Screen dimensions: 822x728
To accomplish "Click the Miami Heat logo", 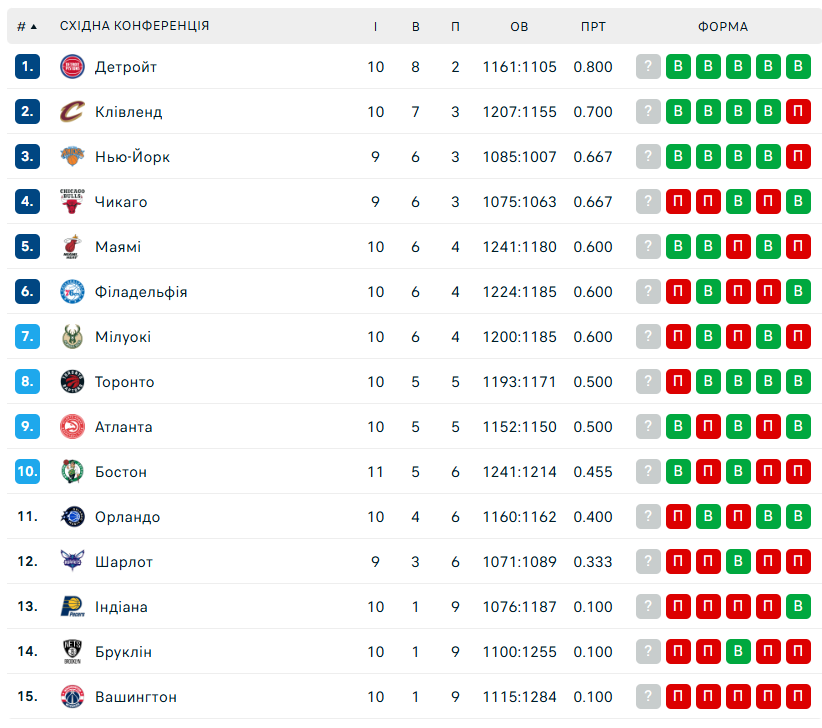I will point(72,247).
